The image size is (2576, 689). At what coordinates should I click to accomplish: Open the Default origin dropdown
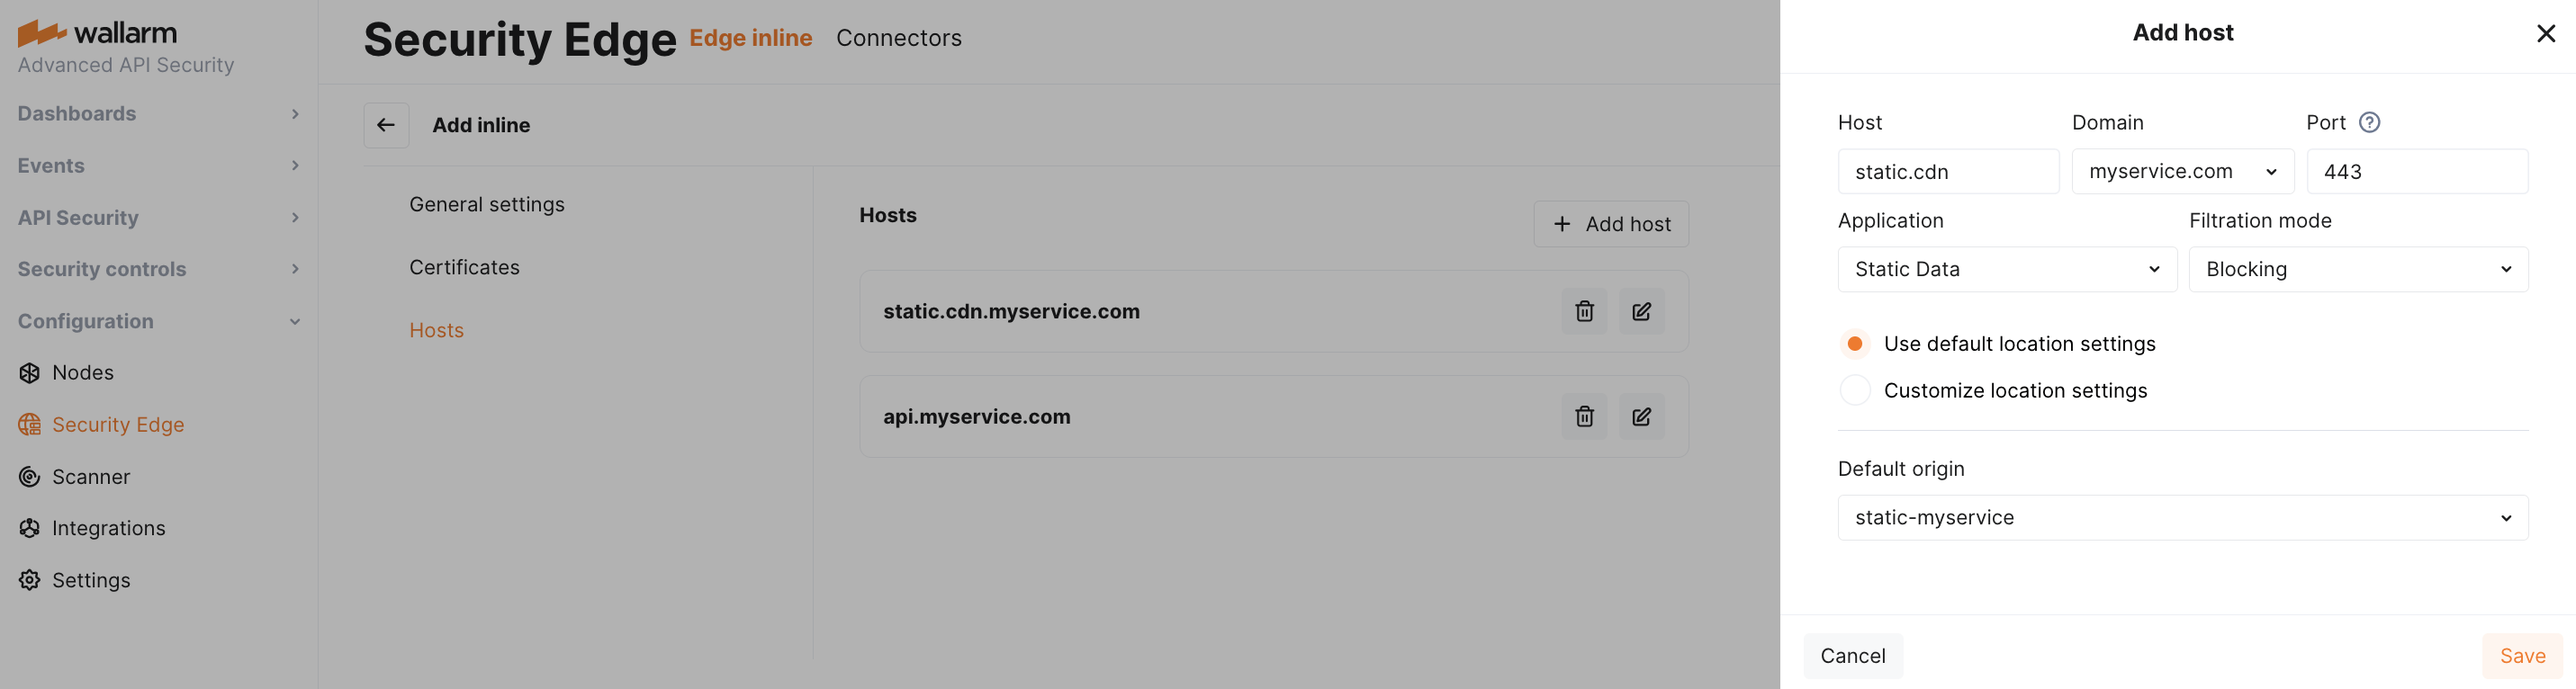2182,518
